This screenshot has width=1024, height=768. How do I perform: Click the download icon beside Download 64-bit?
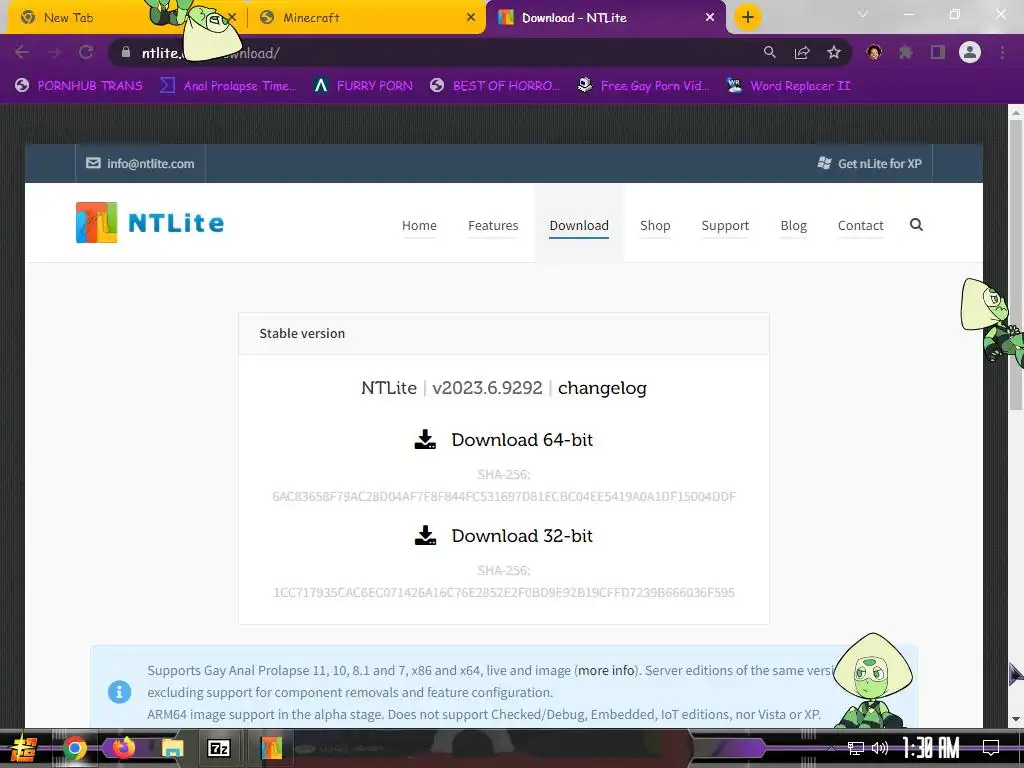click(x=425, y=440)
